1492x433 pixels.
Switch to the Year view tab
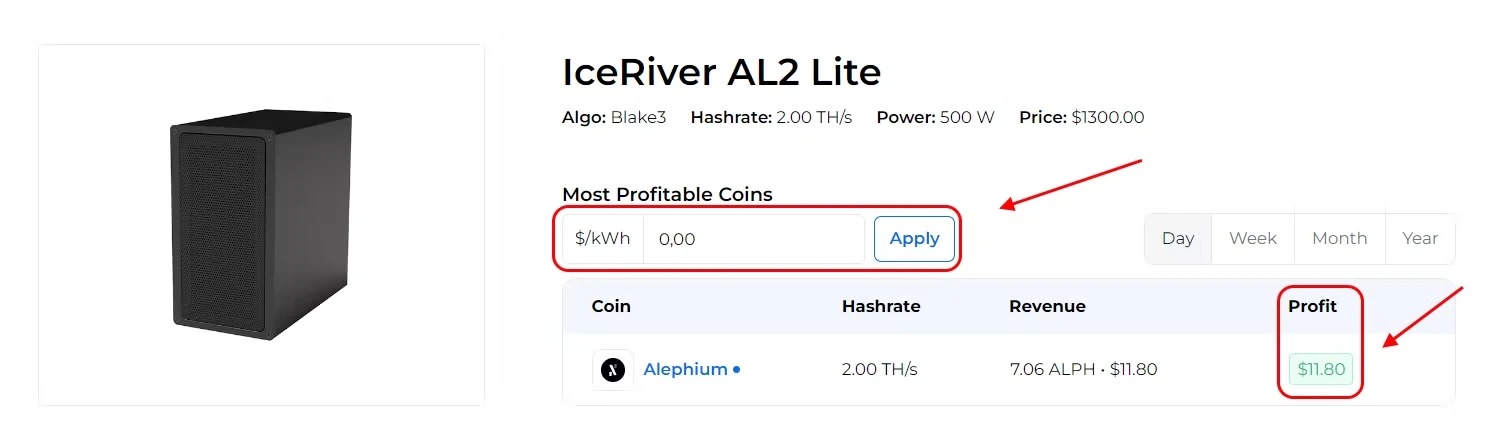(1420, 239)
